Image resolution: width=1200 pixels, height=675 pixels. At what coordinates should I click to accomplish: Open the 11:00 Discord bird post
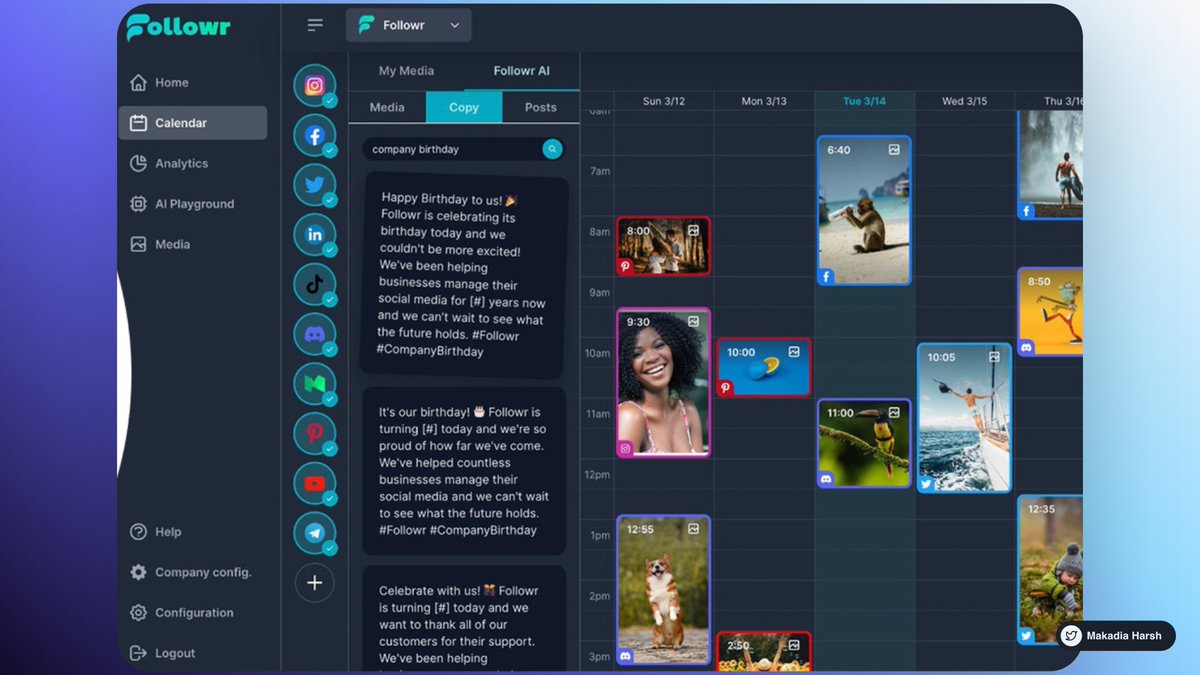point(864,444)
